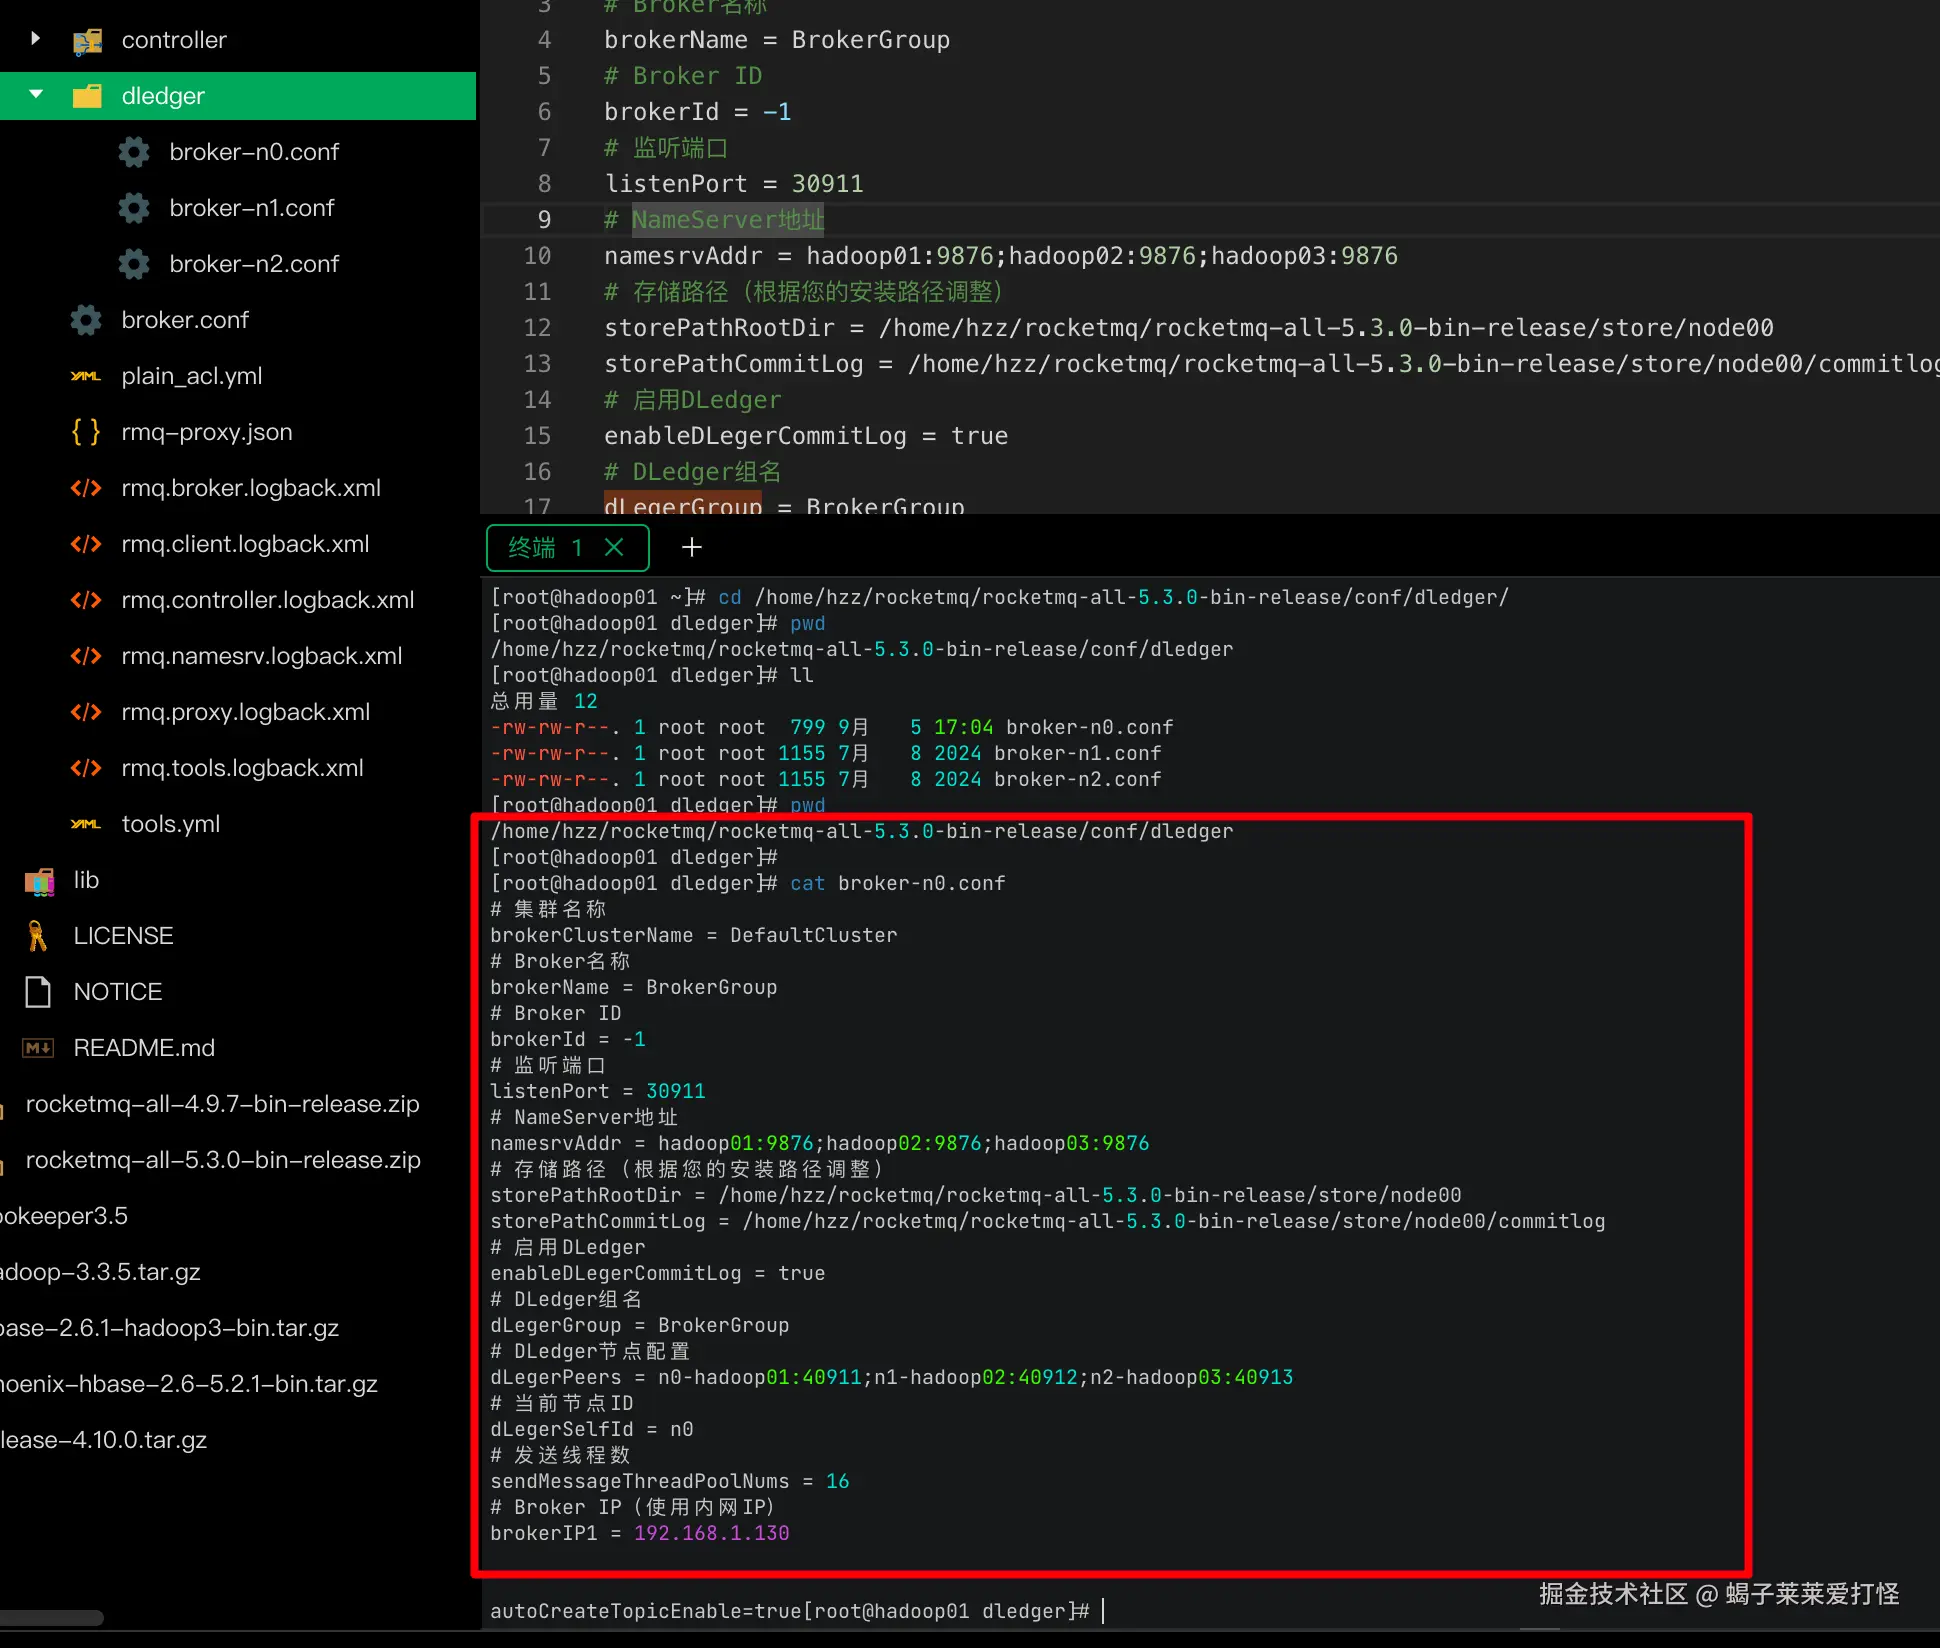Close the 终端 1 terminal tab
1940x1648 pixels.
pos(615,548)
